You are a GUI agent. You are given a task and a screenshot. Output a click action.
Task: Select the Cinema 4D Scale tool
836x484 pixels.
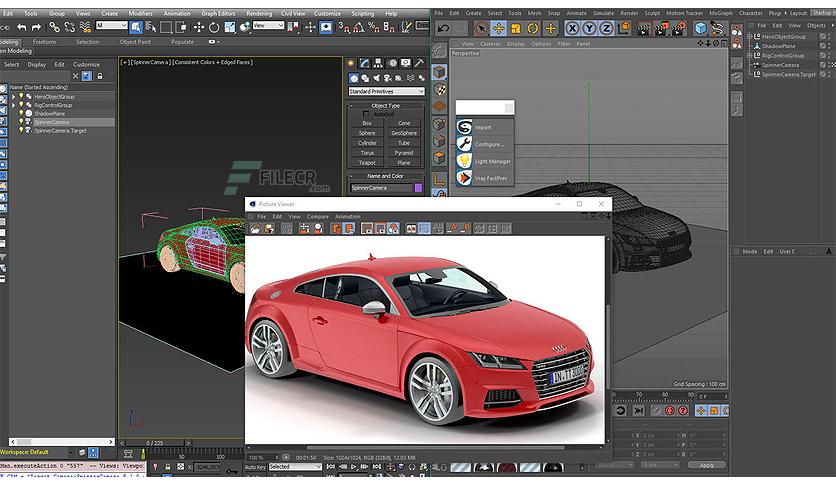516,29
